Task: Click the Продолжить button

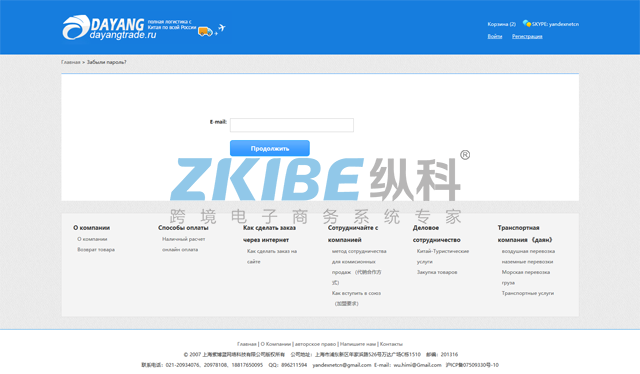Action: point(270,148)
